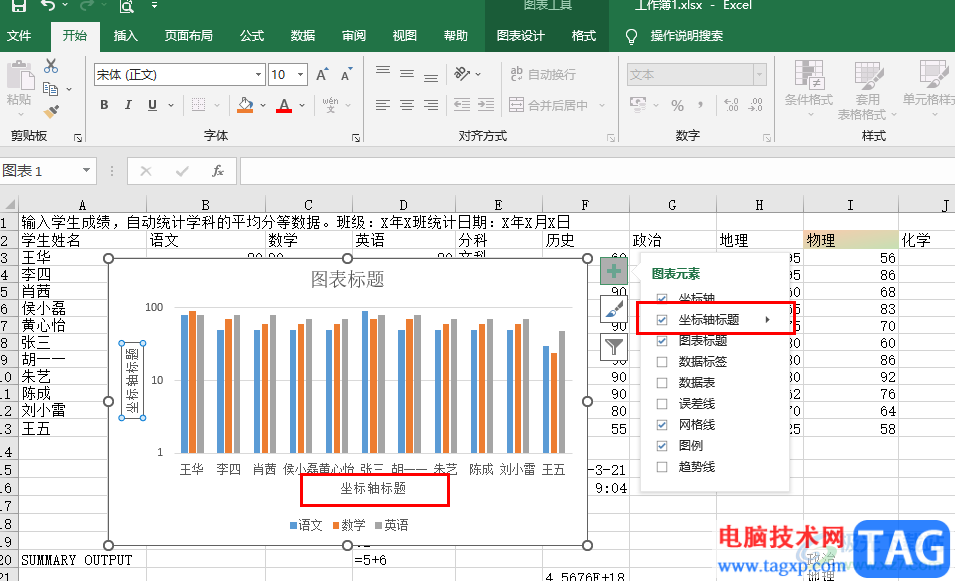Viewport: 955px width, 581px height.
Task: Apply bold formatting (B)
Action: coord(104,105)
